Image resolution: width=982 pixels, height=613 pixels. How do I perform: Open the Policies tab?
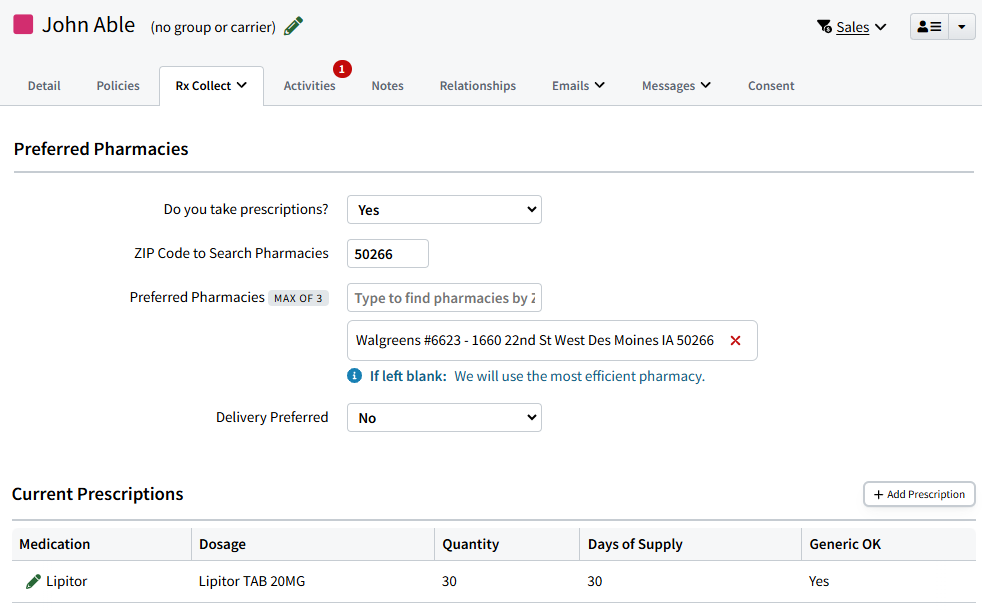(x=117, y=85)
